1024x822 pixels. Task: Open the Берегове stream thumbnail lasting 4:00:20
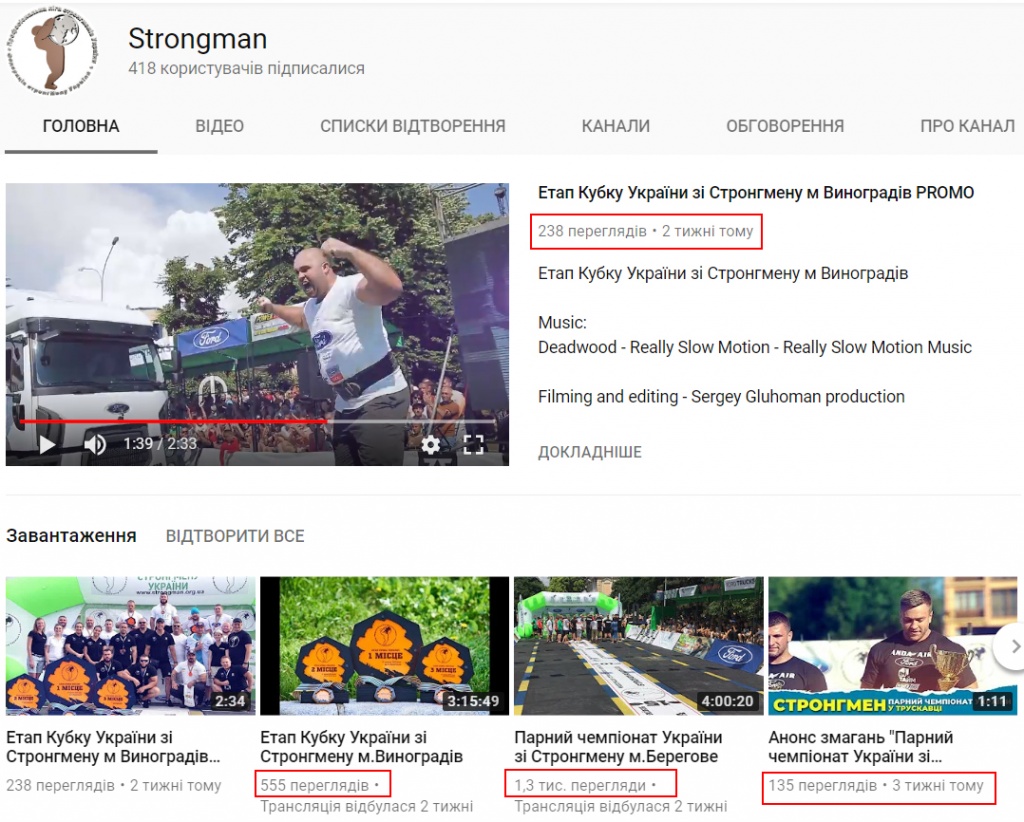pyautogui.click(x=638, y=646)
